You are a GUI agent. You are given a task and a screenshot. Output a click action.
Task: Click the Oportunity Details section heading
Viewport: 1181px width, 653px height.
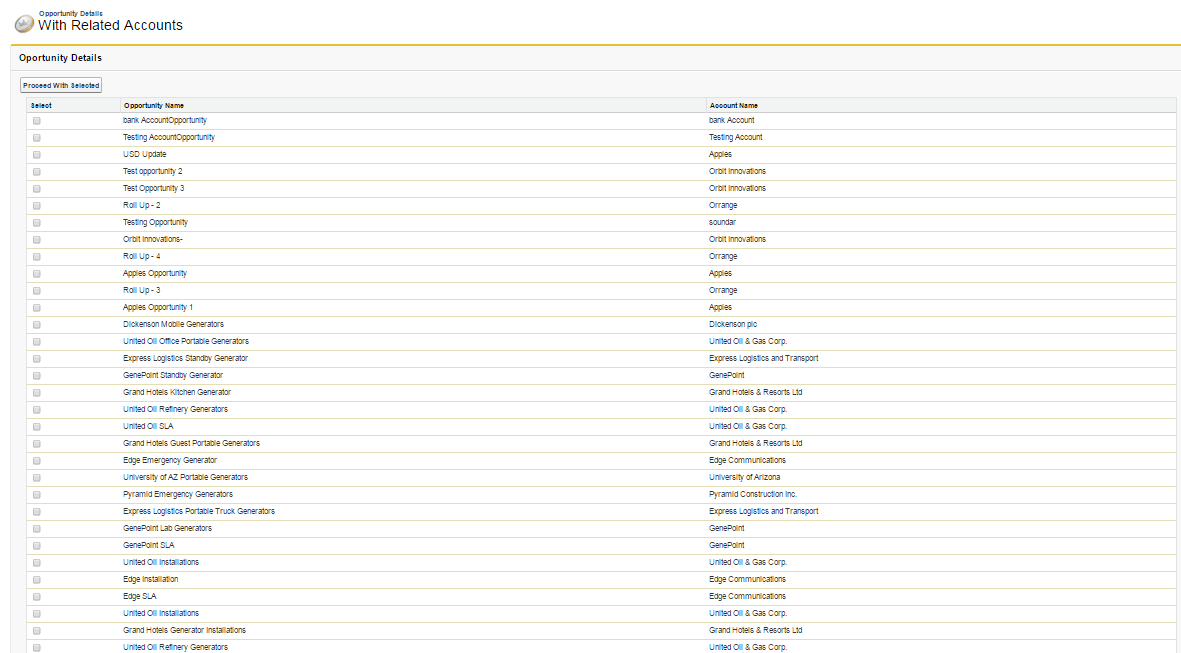pos(60,58)
